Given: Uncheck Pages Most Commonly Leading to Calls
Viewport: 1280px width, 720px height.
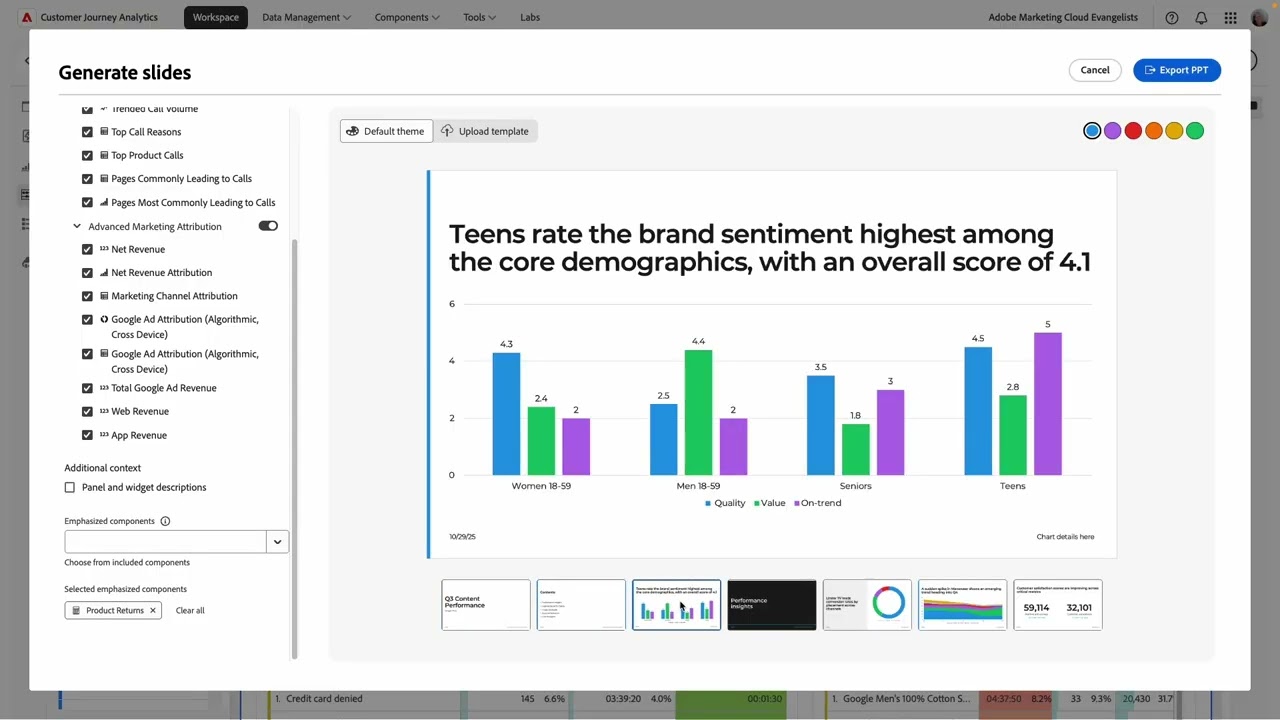Looking at the screenshot, I should pyautogui.click(x=87, y=202).
